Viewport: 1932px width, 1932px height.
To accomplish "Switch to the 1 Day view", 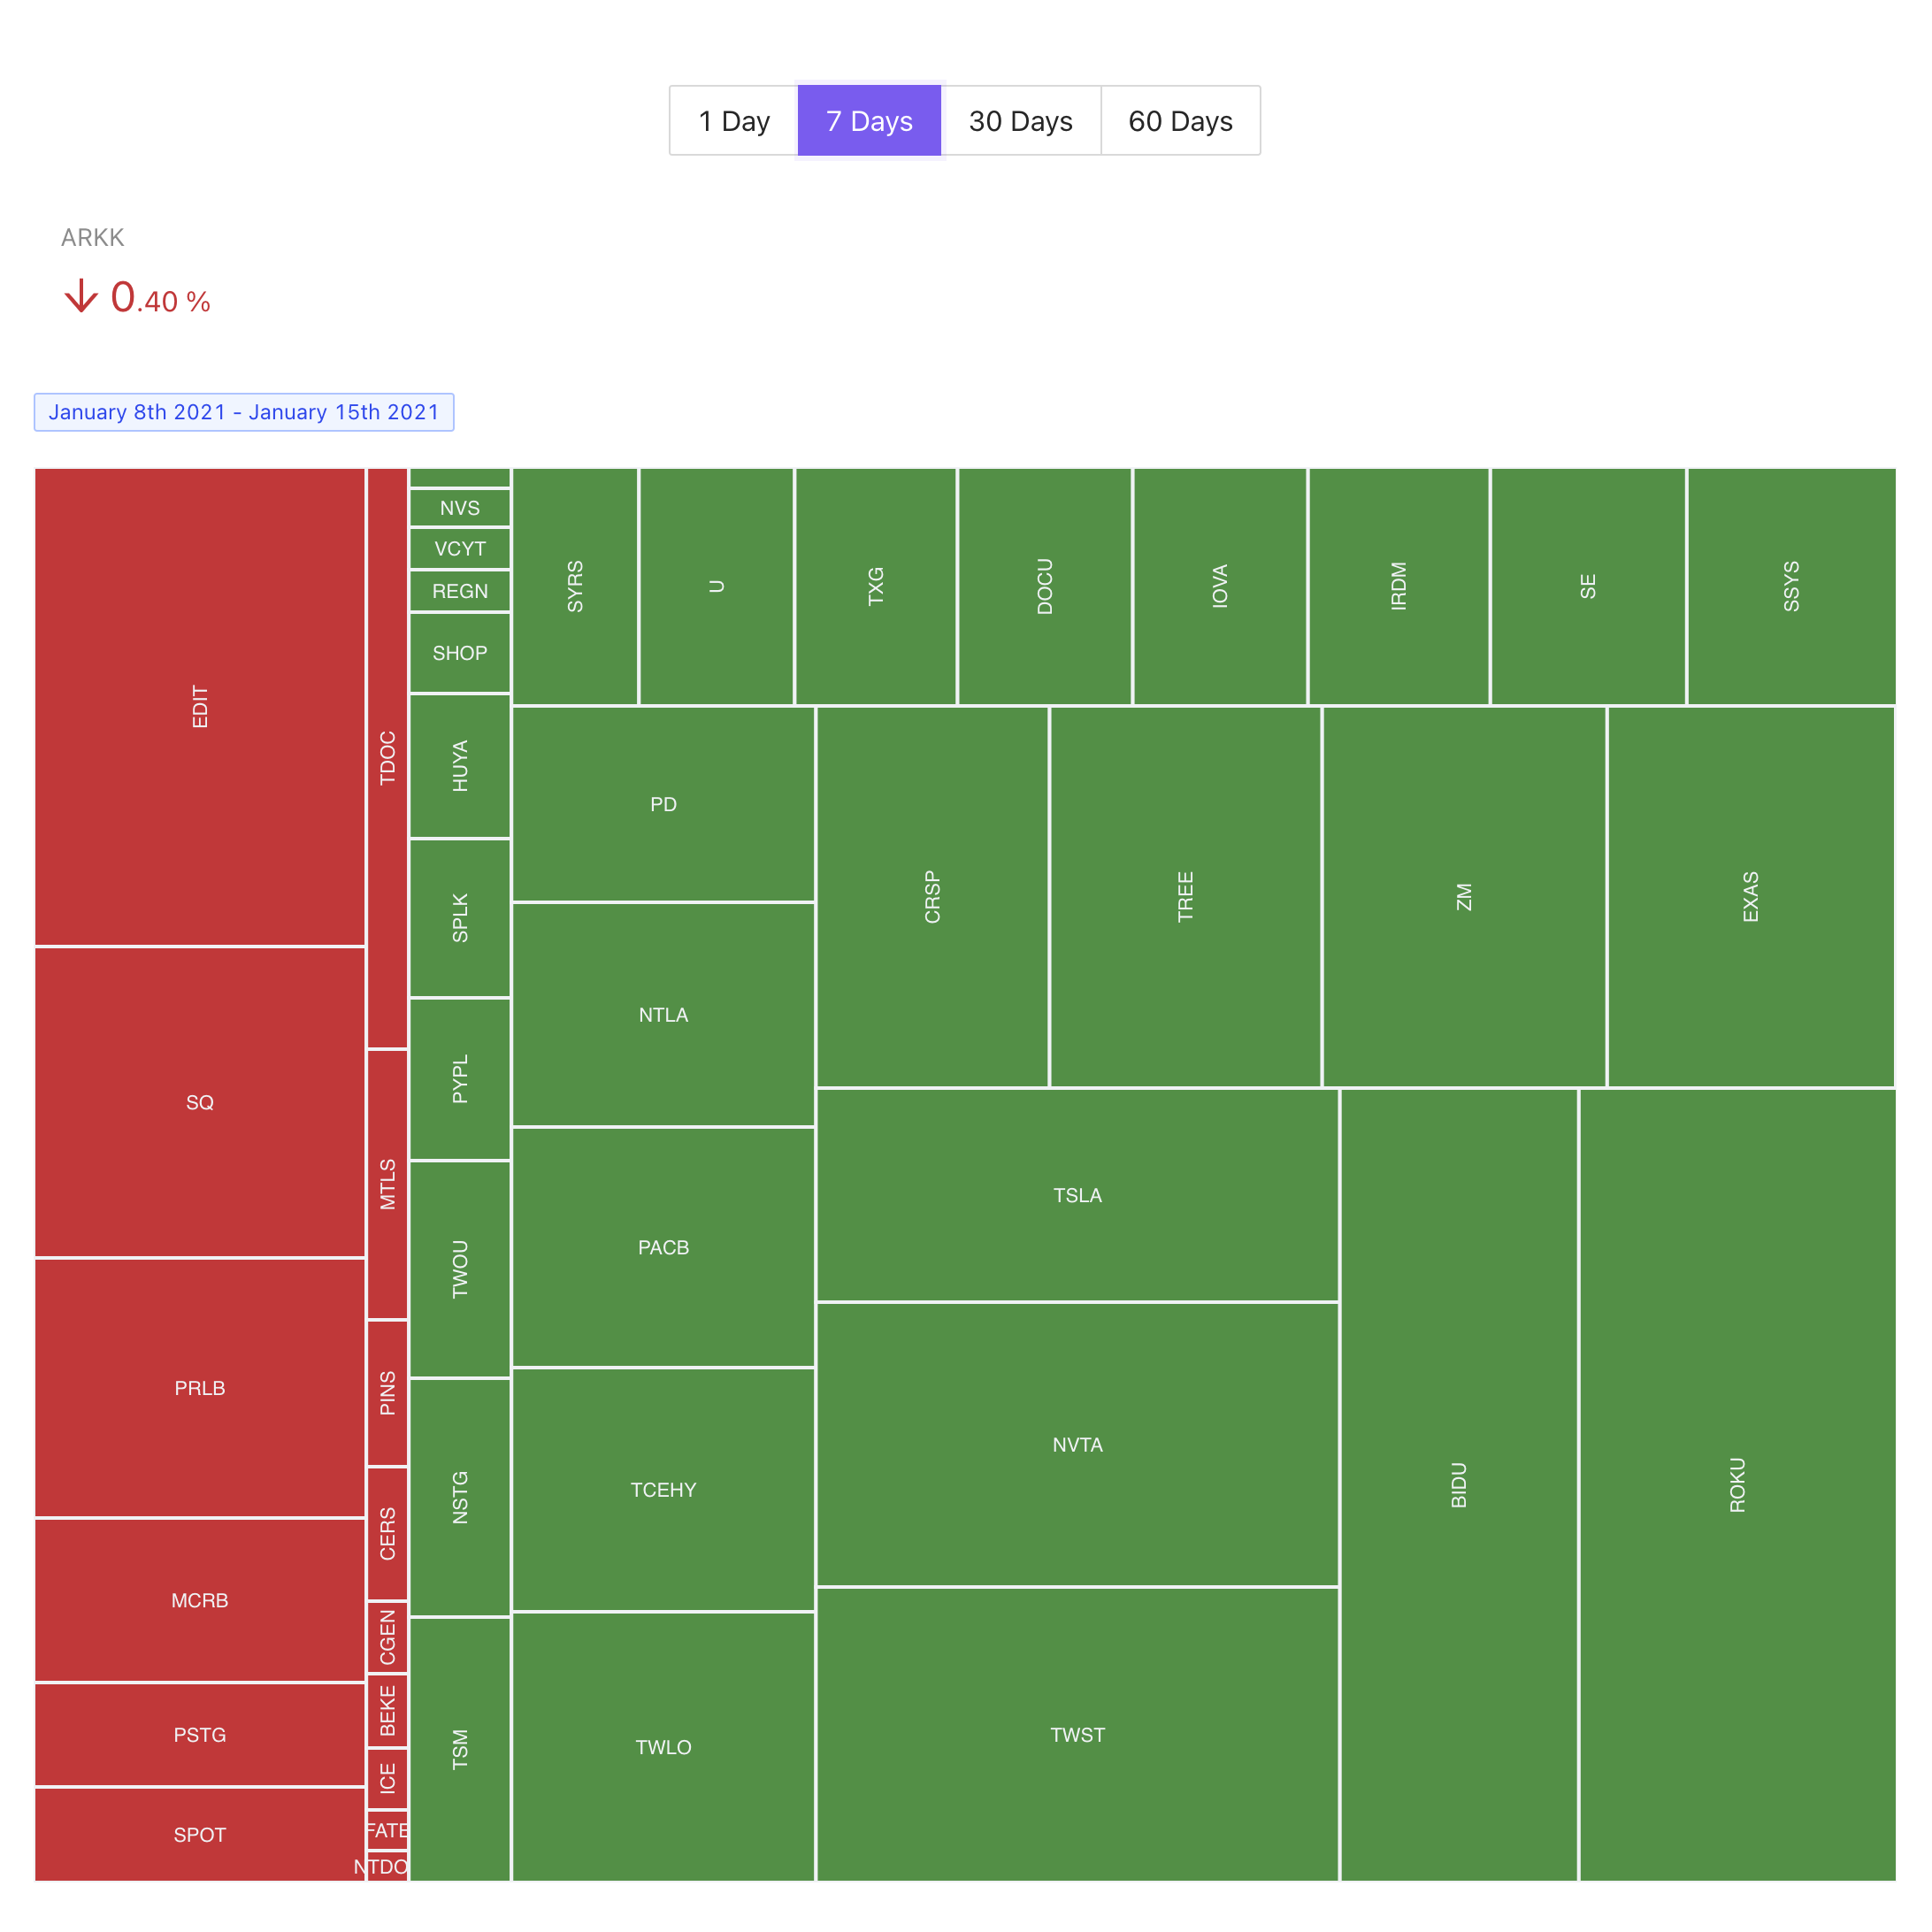I will click(733, 121).
